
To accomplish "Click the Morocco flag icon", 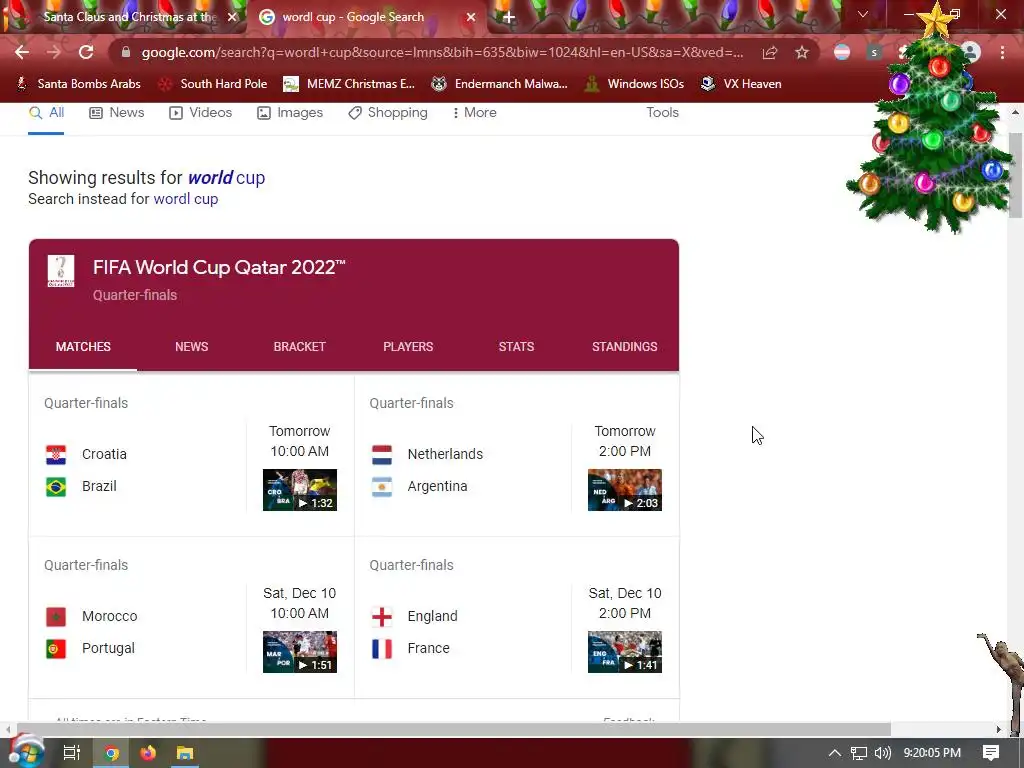I will [56, 616].
